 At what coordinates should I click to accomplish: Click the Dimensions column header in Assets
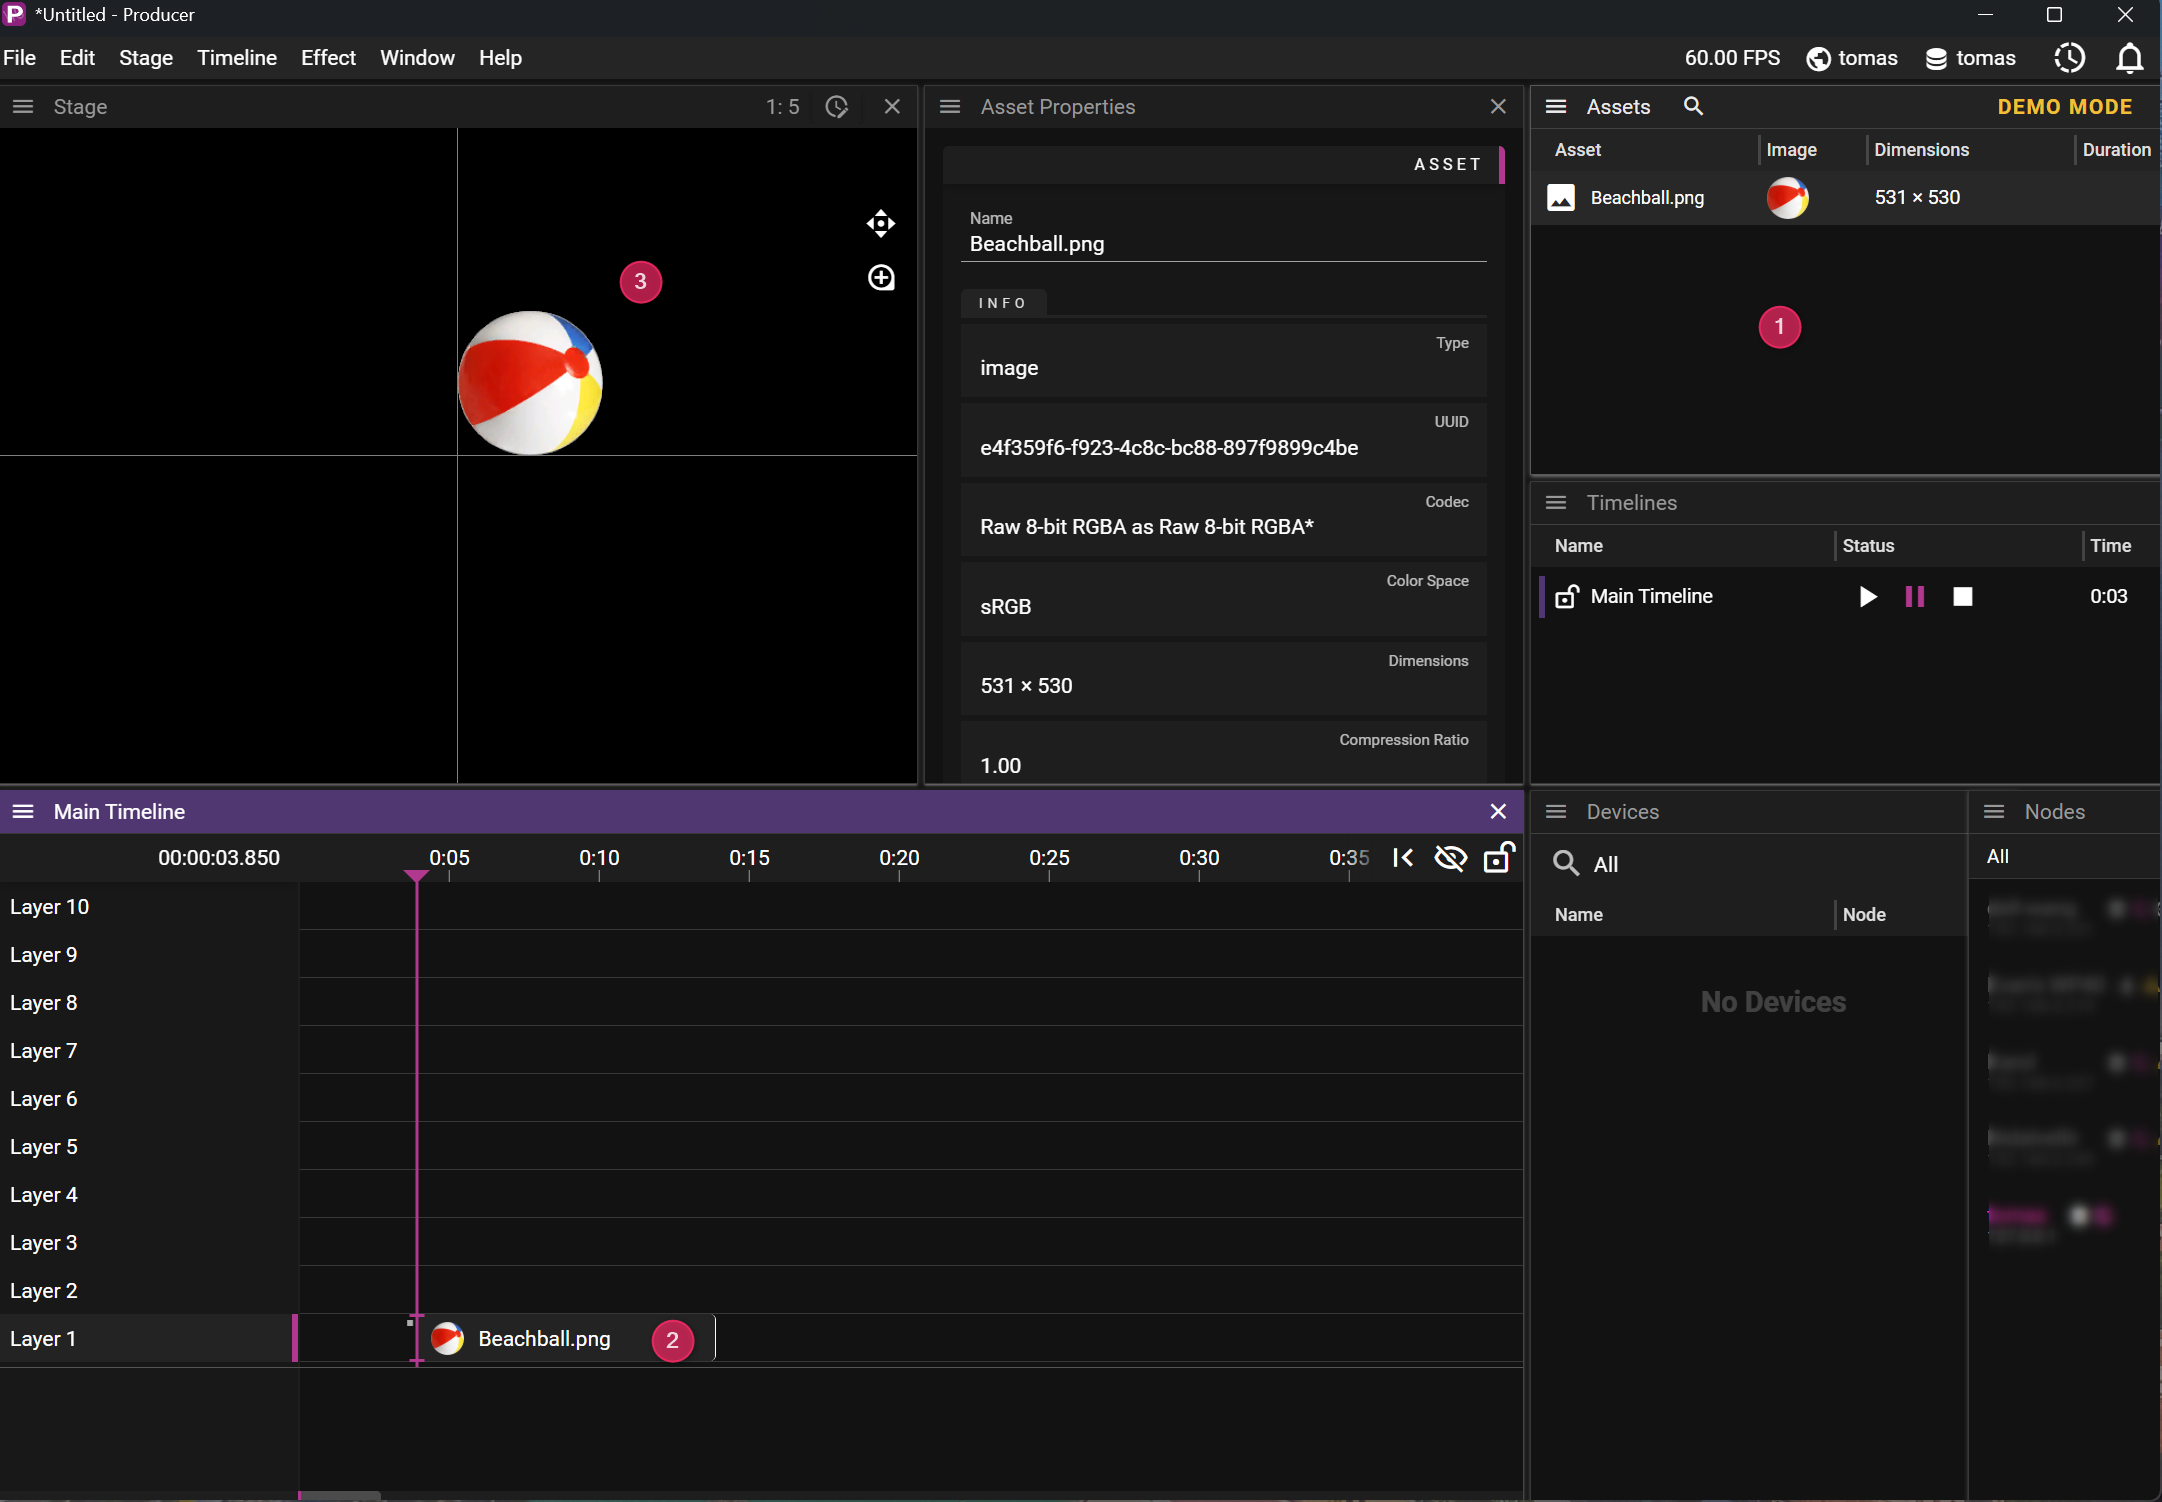1921,150
